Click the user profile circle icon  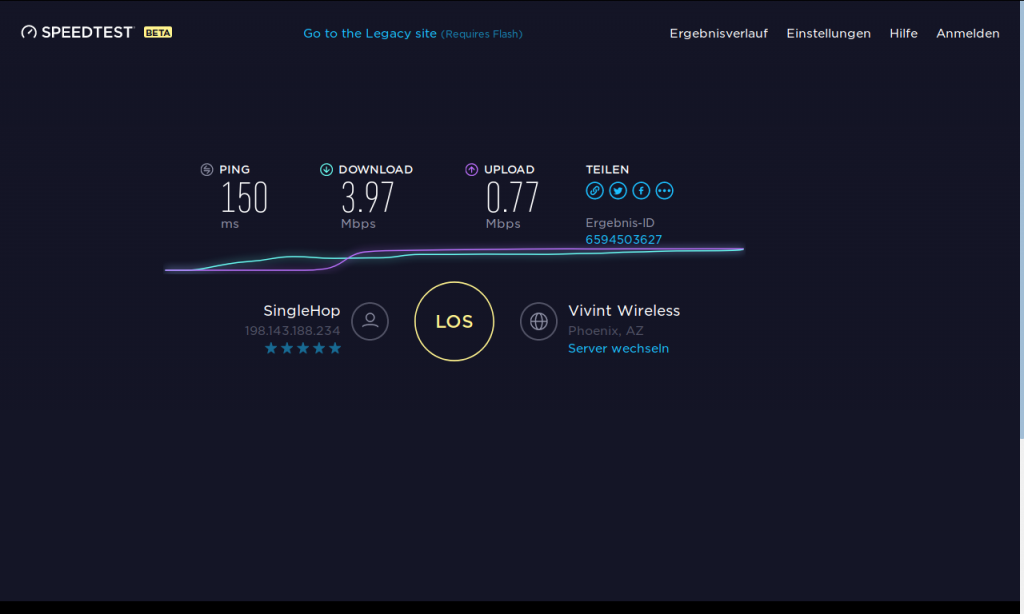pos(370,321)
